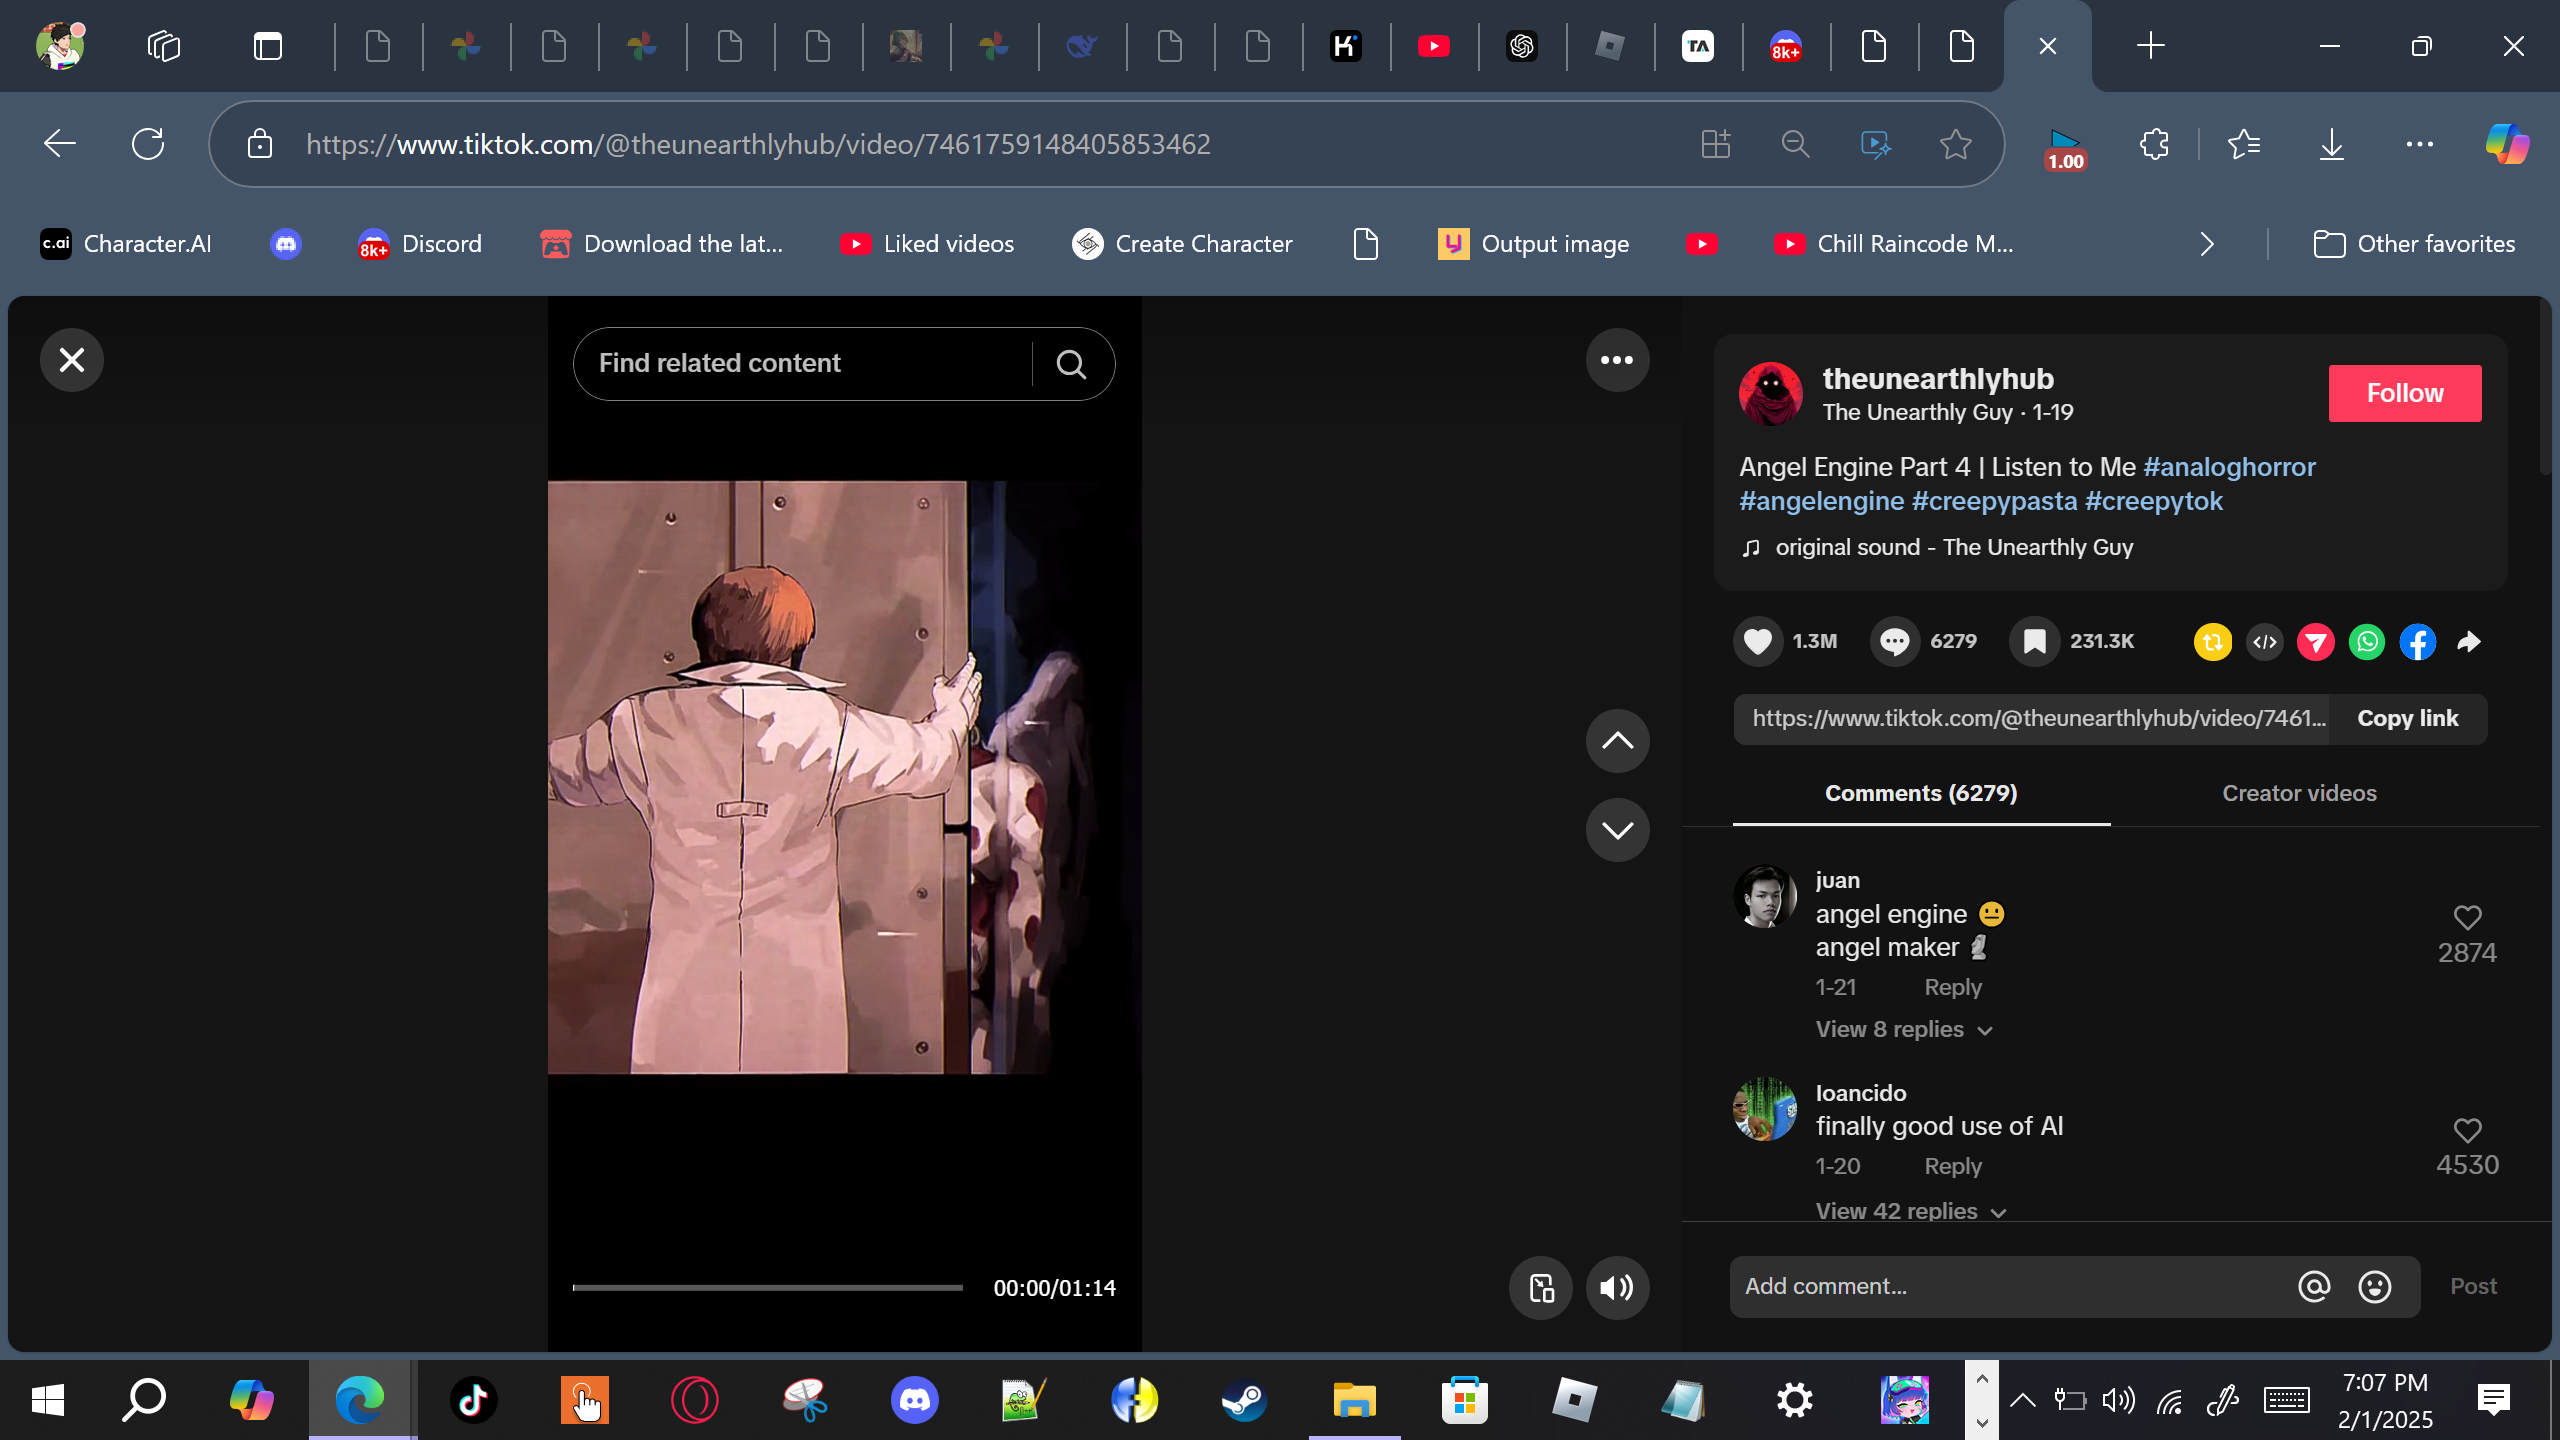Click the embed code icon
Image resolution: width=2560 pixels, height=1440 pixels.
(2265, 642)
